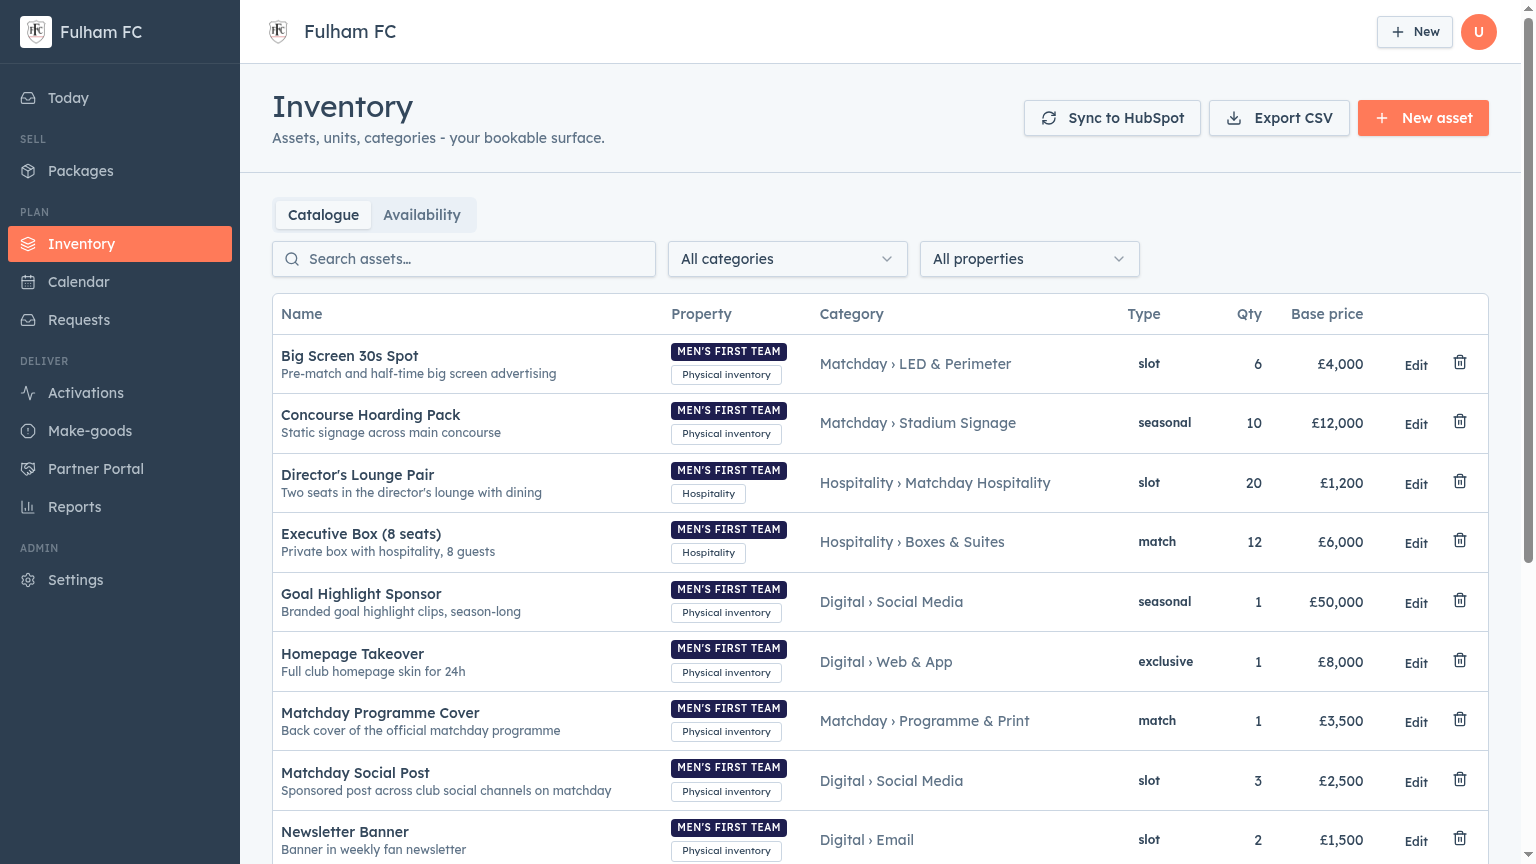Open Packages in the sidebar
Viewport: 1536px width, 864px height.
[120, 171]
